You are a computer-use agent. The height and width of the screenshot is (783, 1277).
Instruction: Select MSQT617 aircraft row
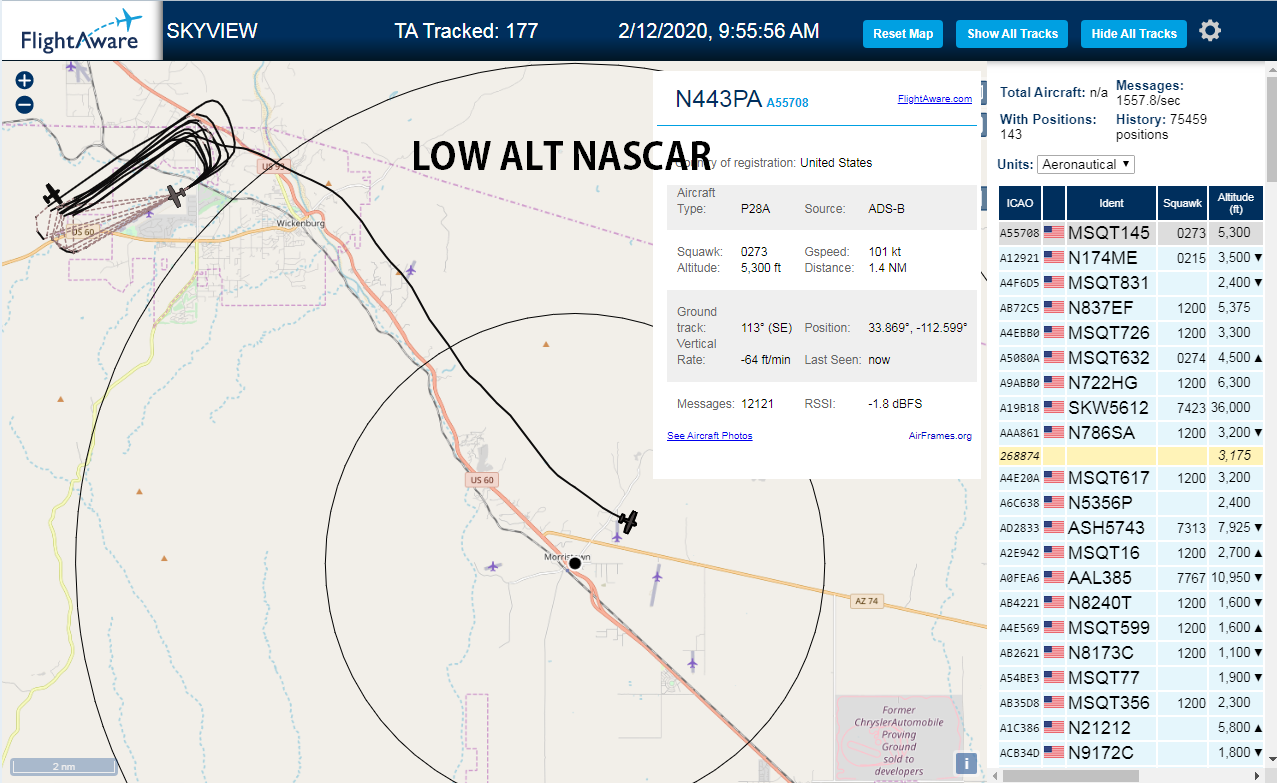pyautogui.click(x=1131, y=478)
